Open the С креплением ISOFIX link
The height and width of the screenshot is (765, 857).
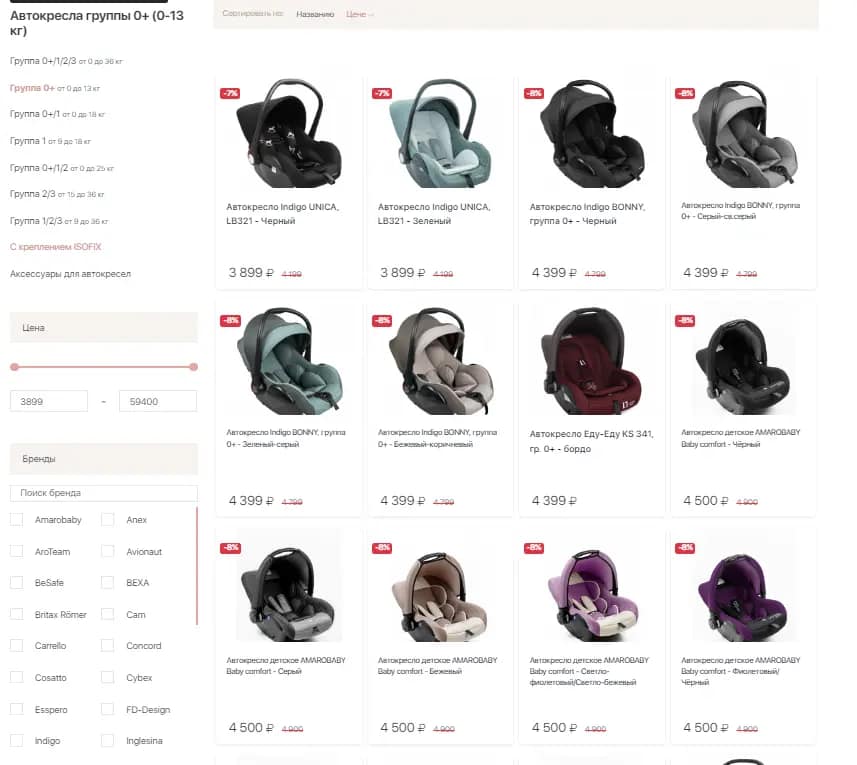(56, 247)
